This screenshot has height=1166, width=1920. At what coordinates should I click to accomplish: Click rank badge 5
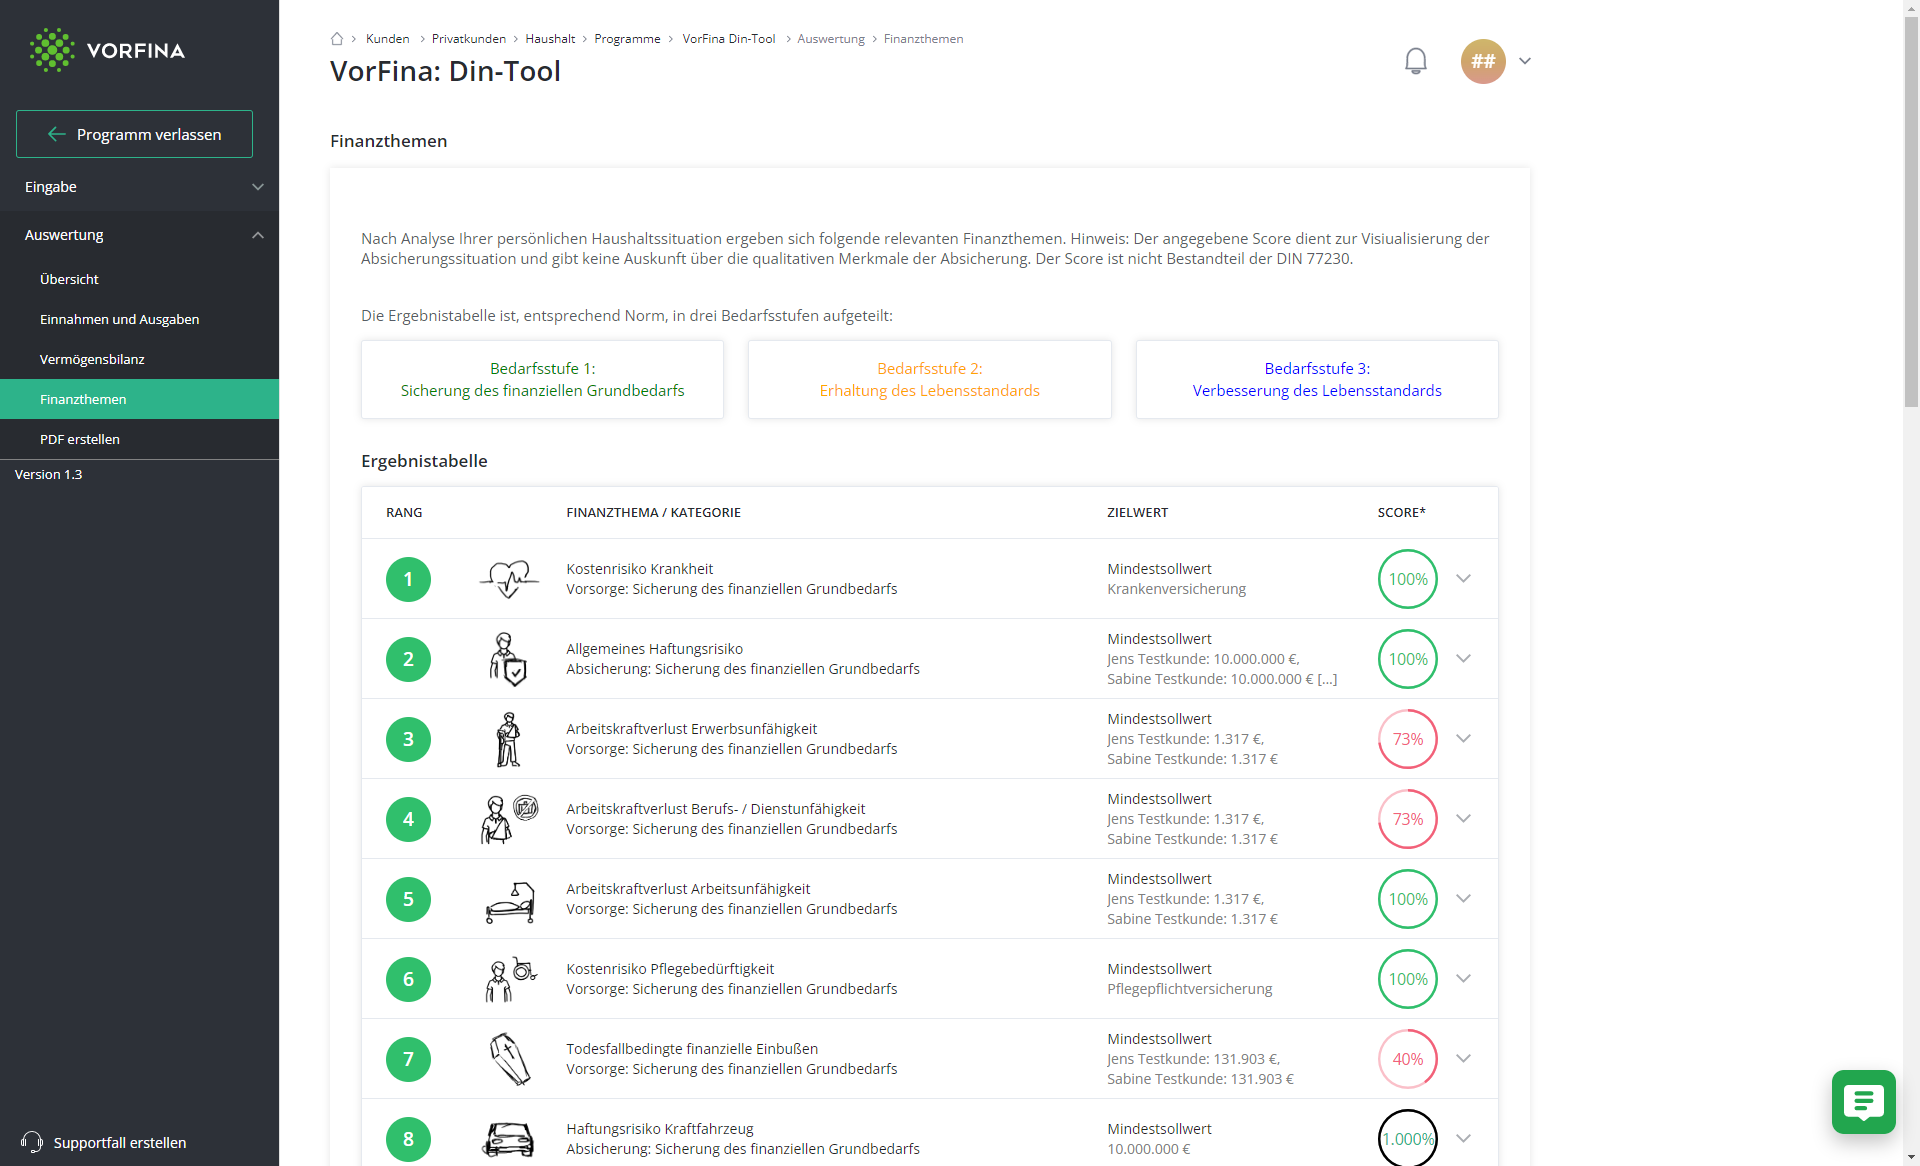click(x=408, y=899)
